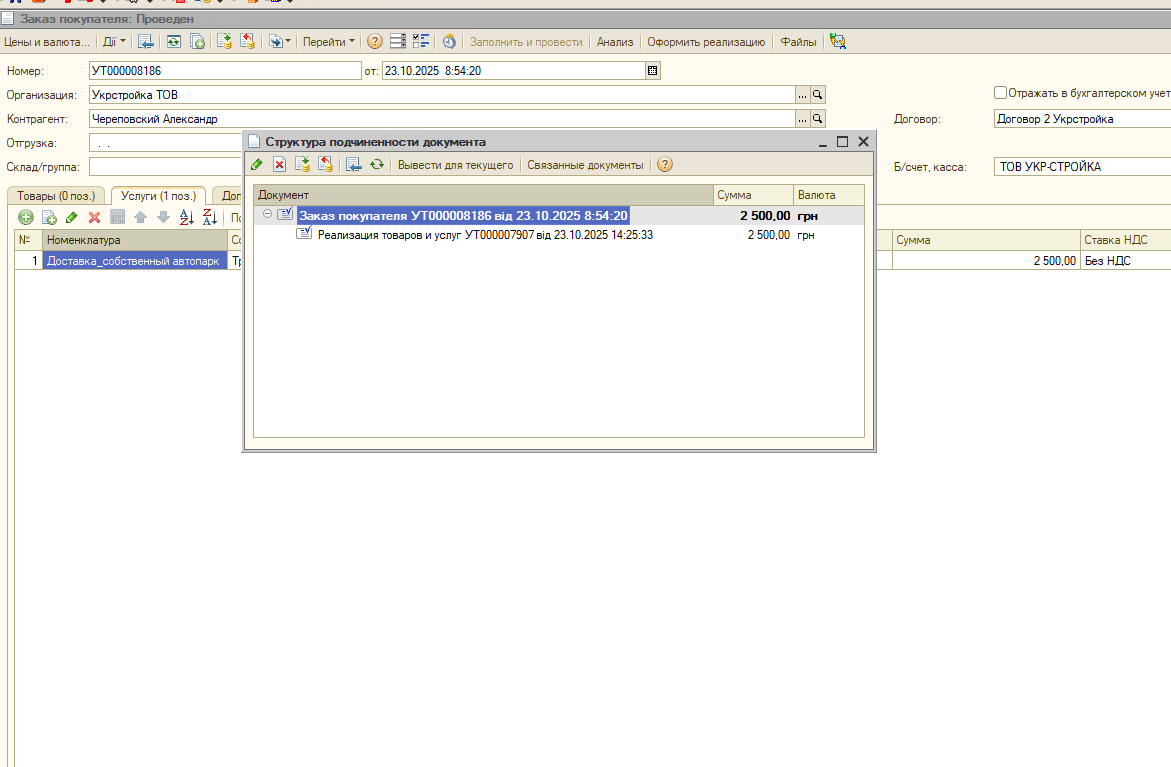
Task: Click the subordination structure icon in the toolbar
Action: pyautogui.click(x=421, y=42)
